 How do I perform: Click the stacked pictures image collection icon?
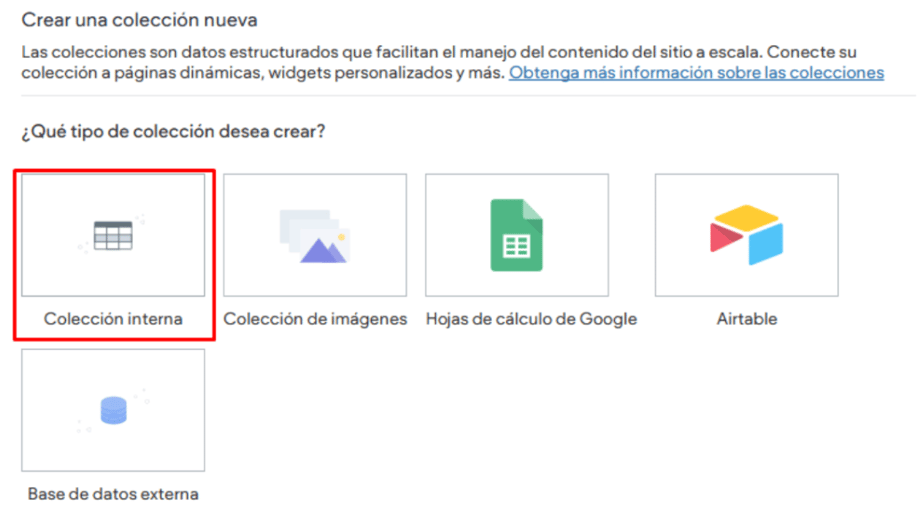(314, 236)
